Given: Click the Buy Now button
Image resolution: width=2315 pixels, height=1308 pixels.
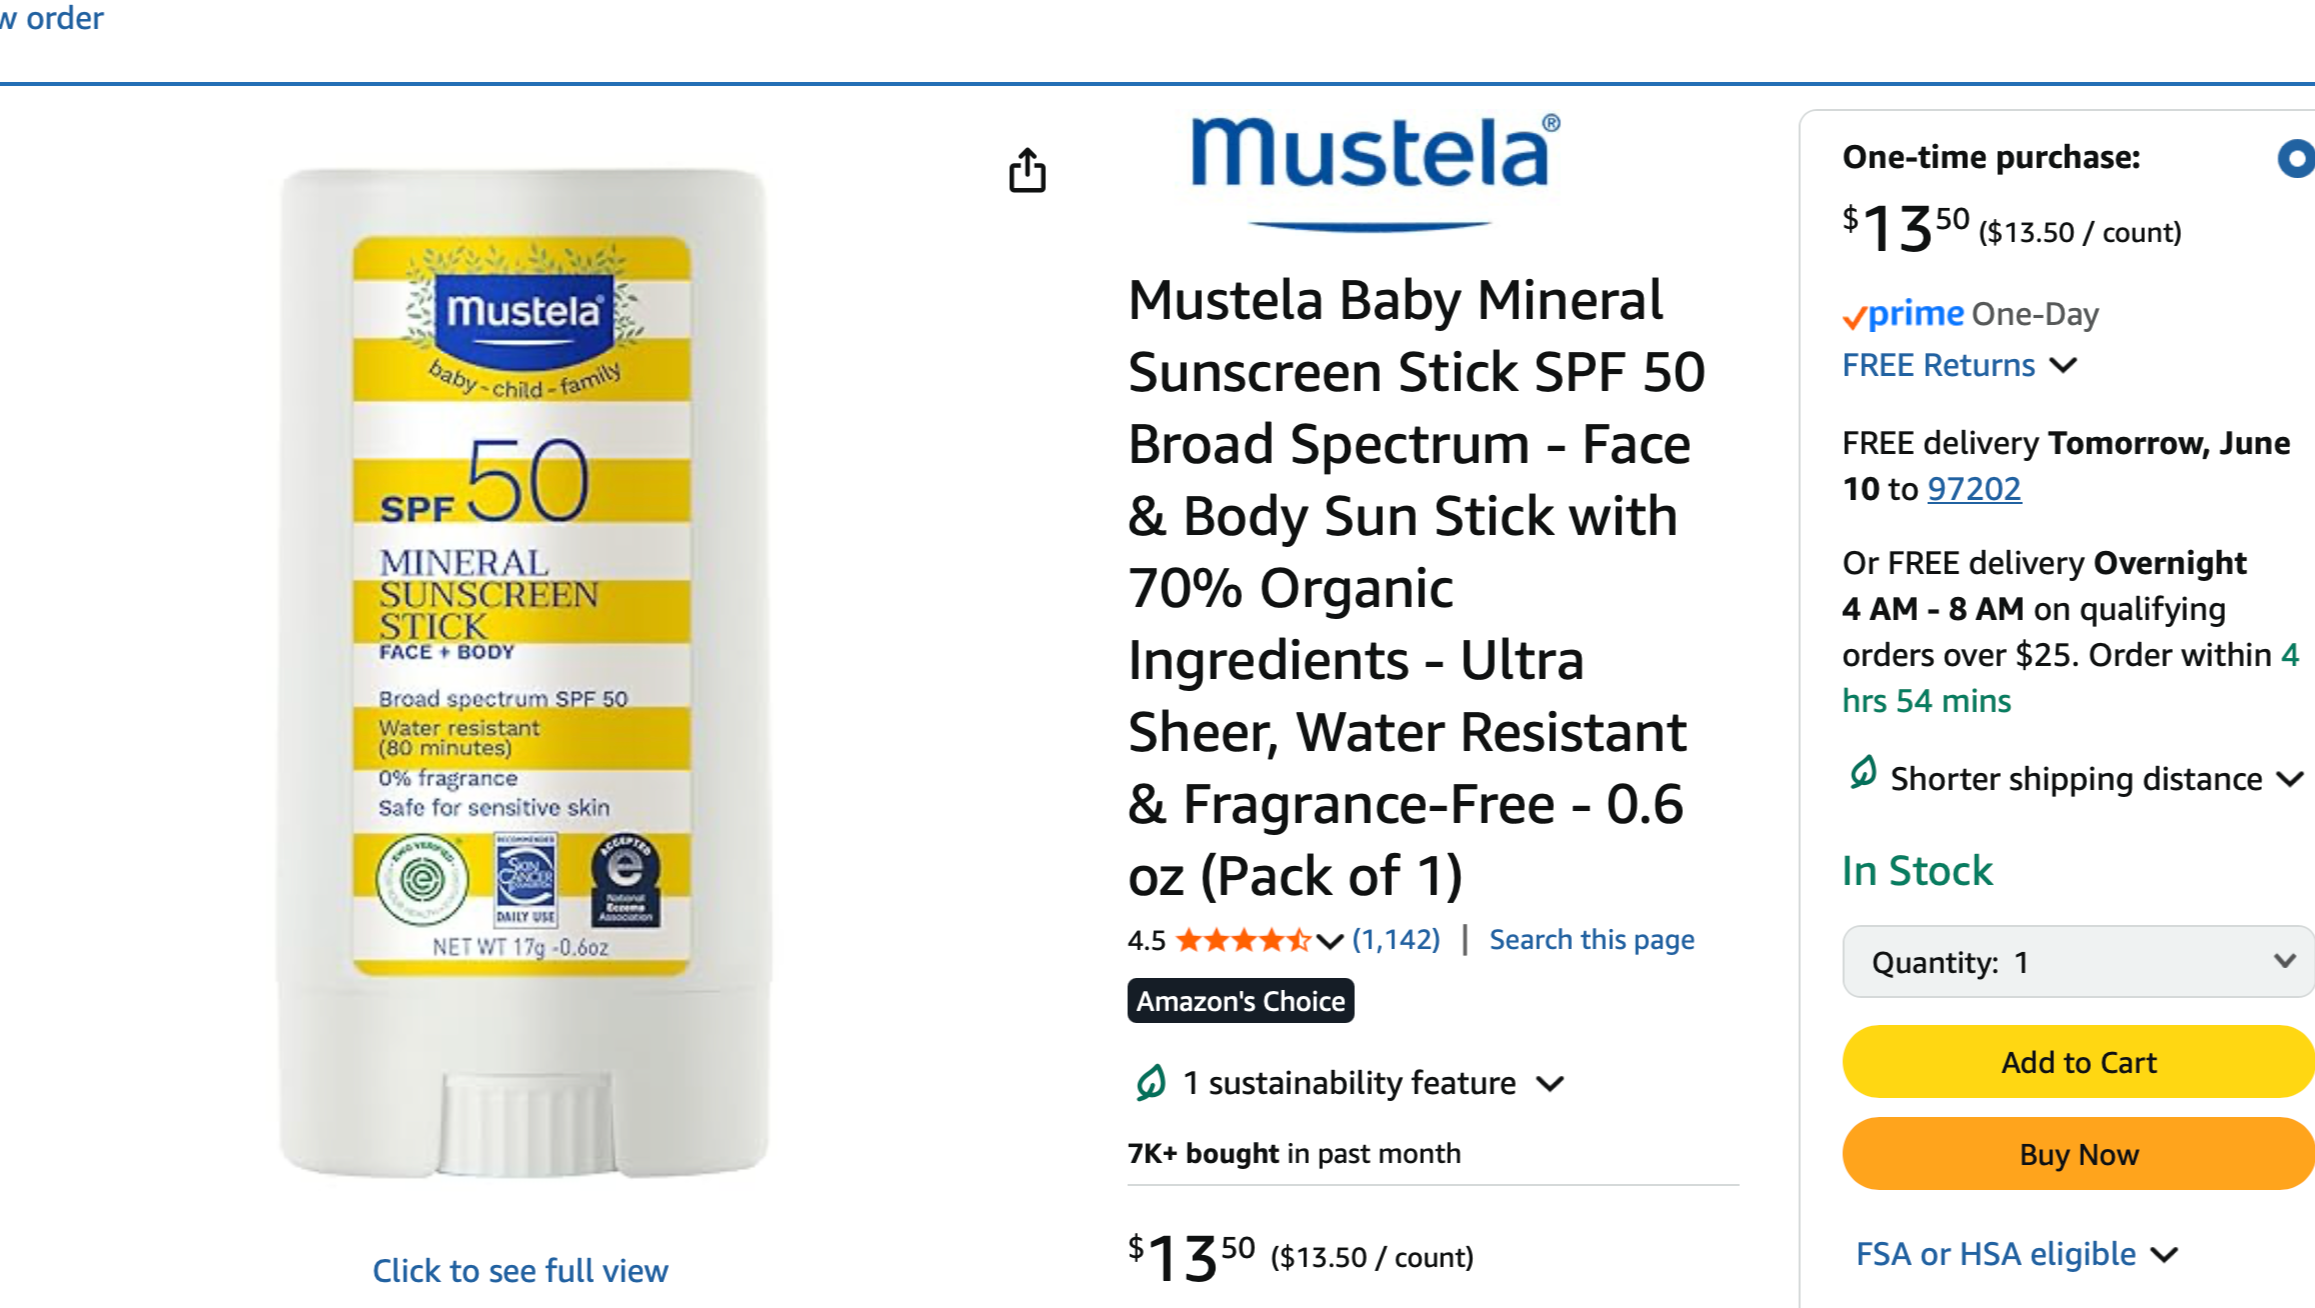Looking at the screenshot, I should tap(2078, 1154).
